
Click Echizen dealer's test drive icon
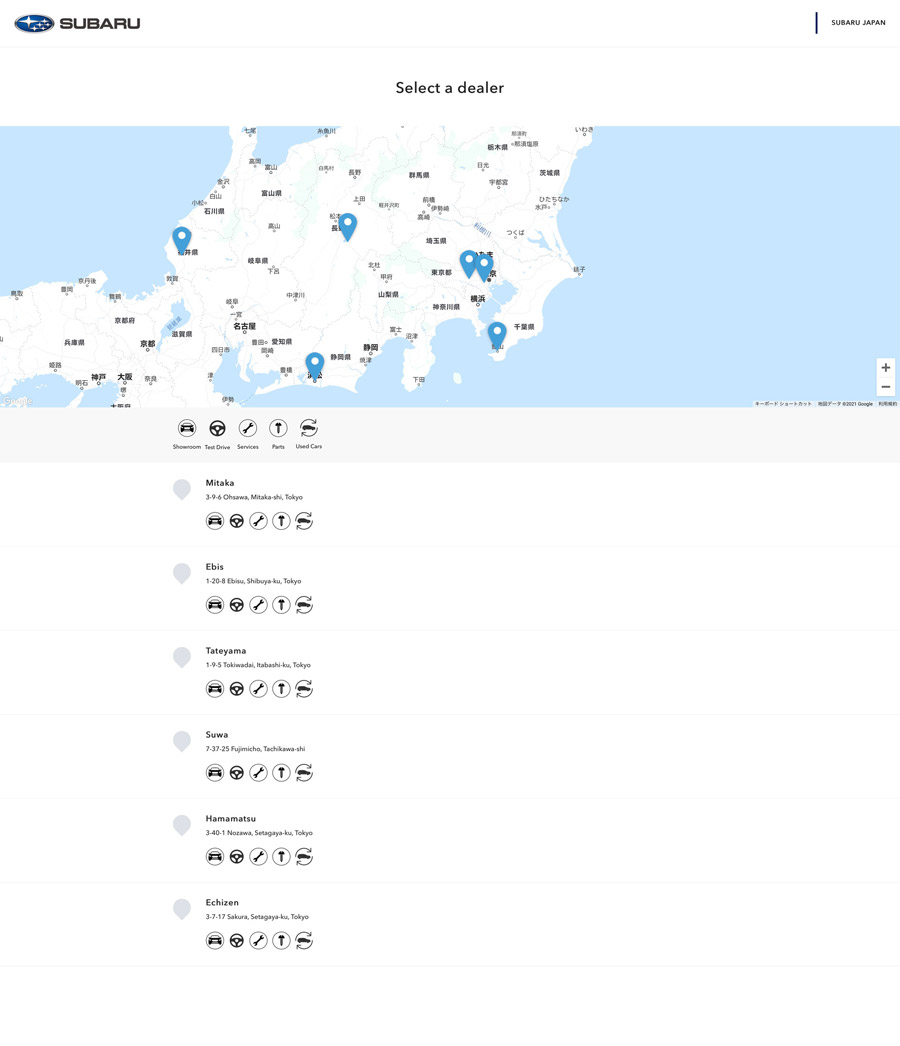click(x=237, y=941)
